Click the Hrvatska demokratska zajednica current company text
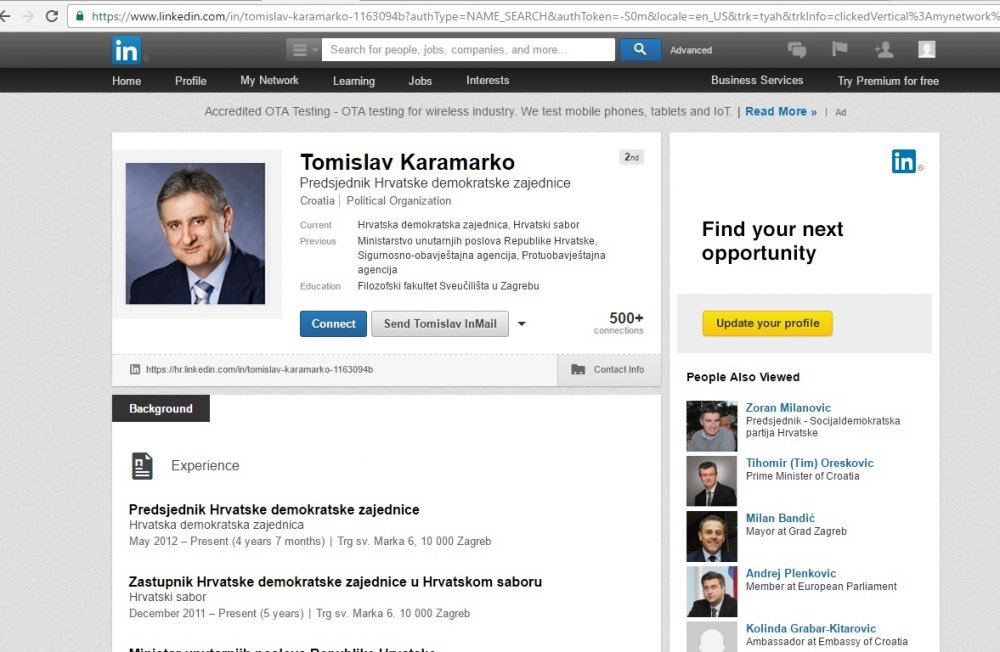Screen dimensions: 1000x652 pos(432,225)
